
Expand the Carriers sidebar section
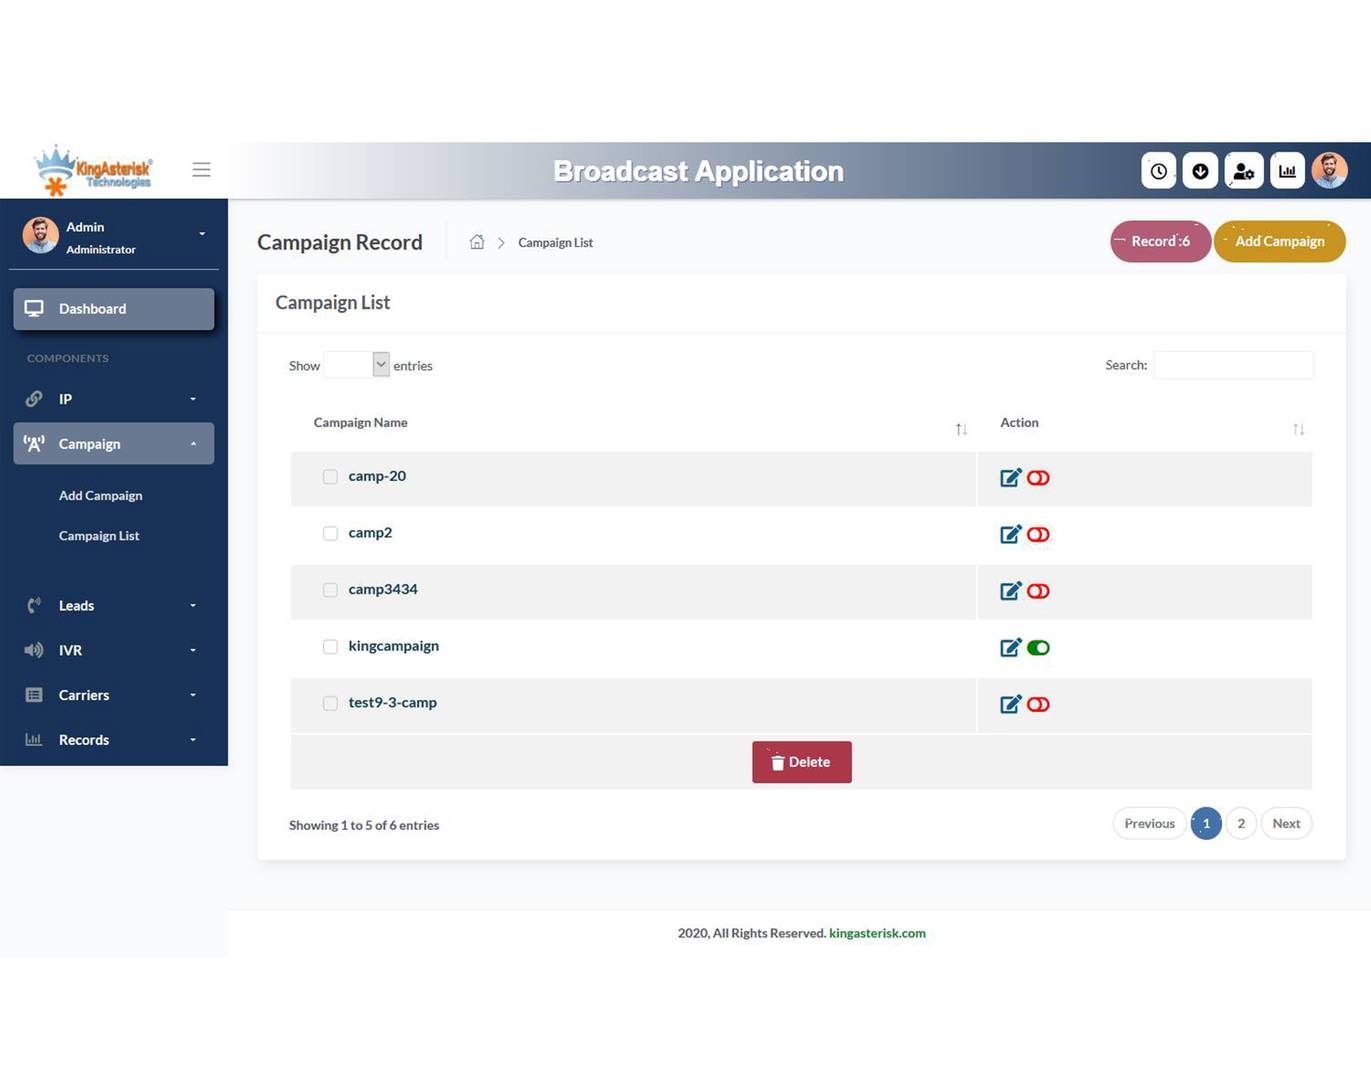[113, 695]
